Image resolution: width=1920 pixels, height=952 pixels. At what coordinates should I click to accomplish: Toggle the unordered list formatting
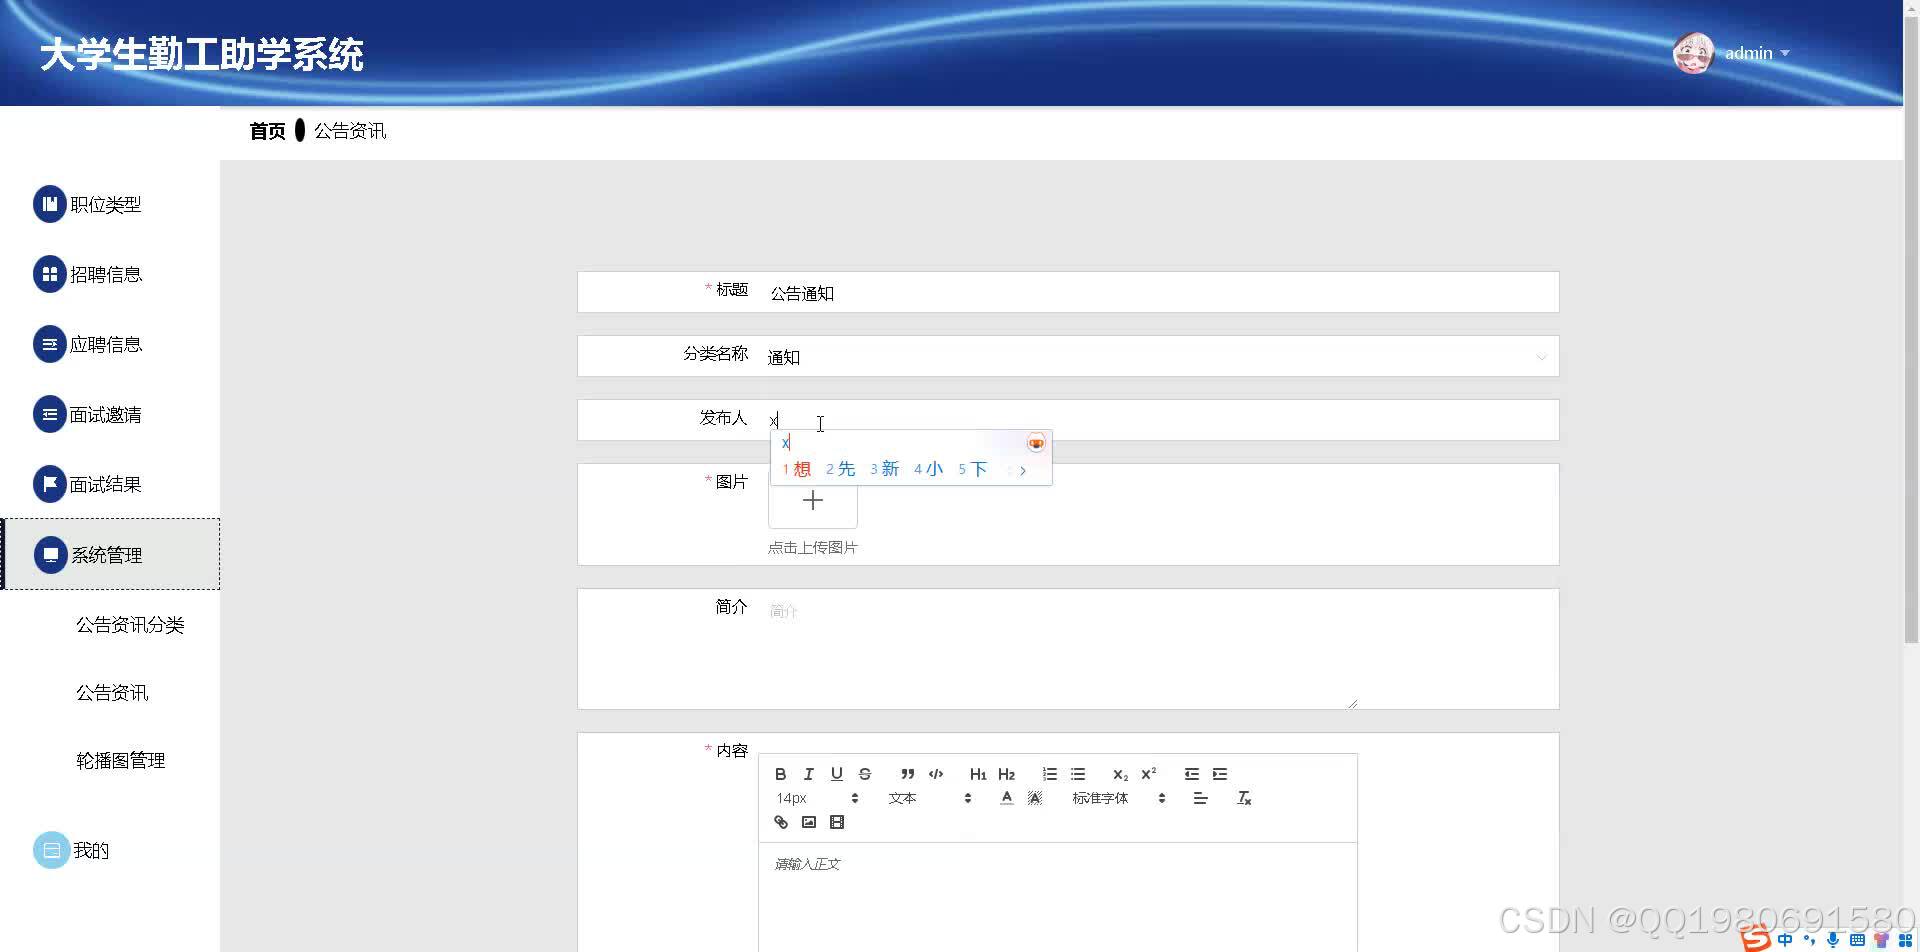[x=1078, y=774]
